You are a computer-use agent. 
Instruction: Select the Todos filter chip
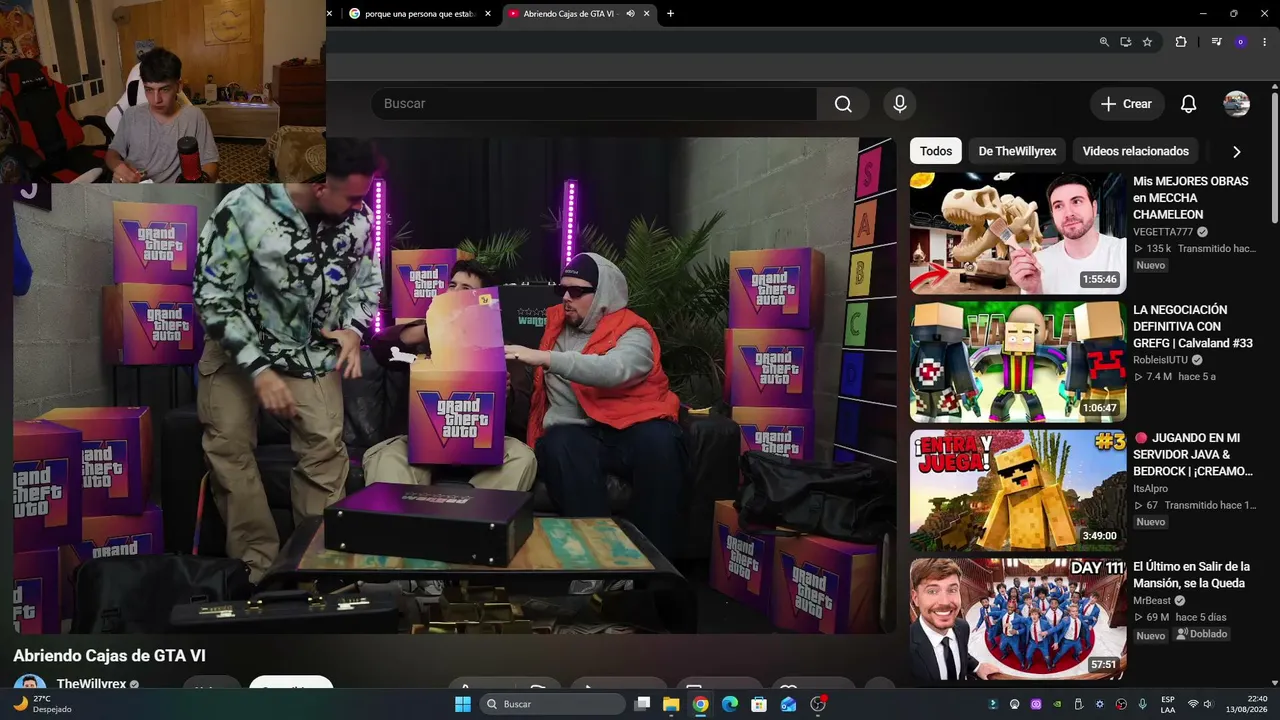click(x=936, y=151)
